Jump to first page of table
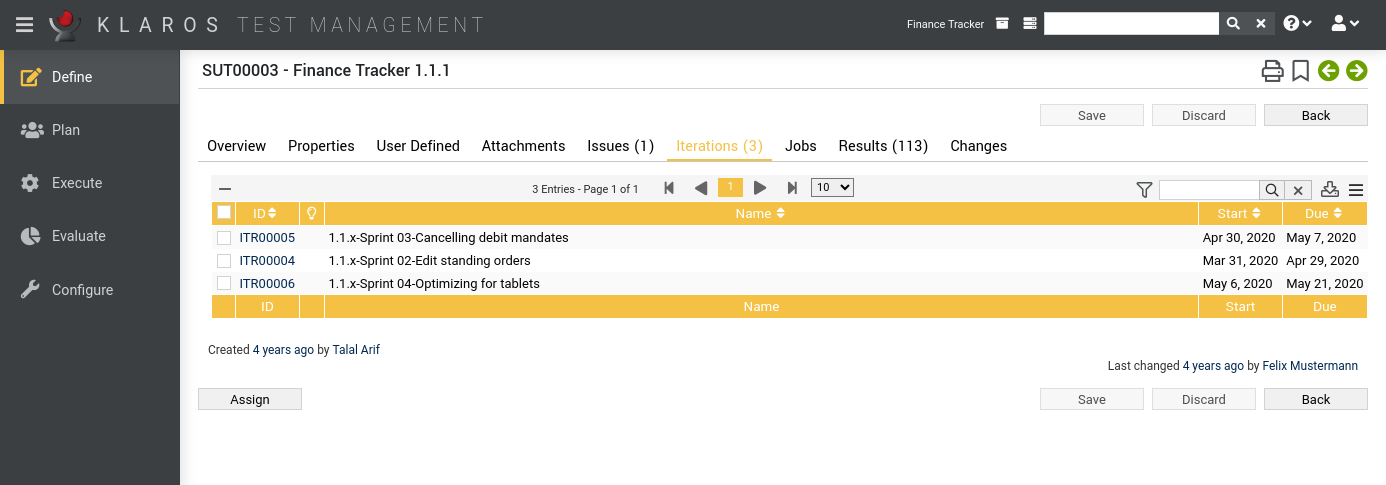Screen dimensions: 1386x485 click(669, 188)
